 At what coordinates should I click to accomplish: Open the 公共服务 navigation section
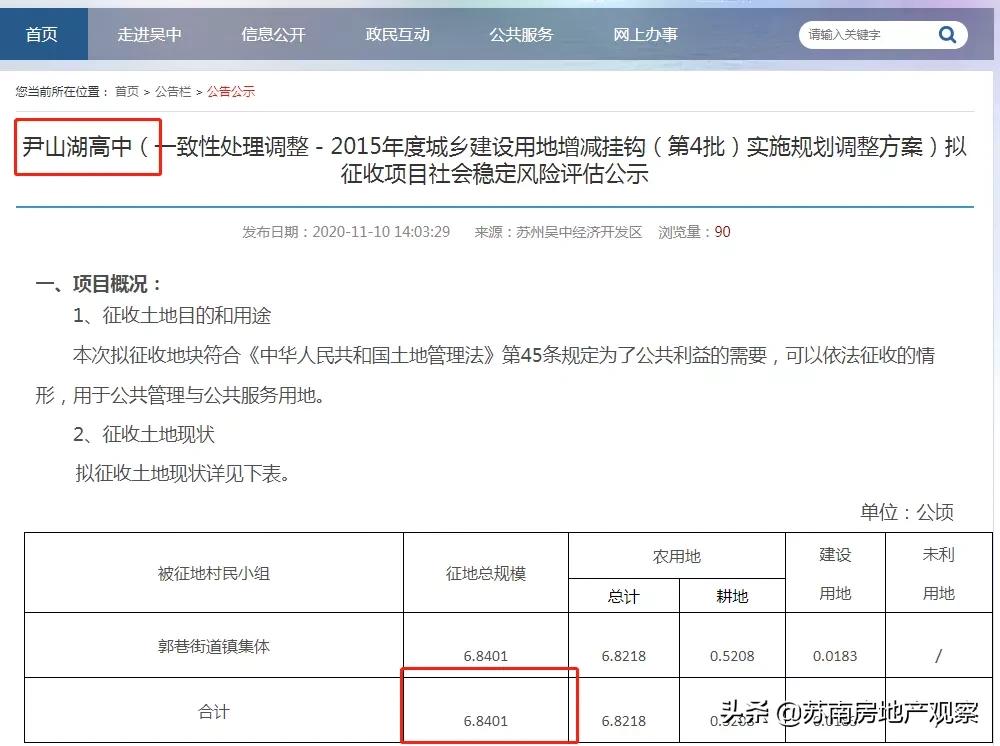point(520,33)
